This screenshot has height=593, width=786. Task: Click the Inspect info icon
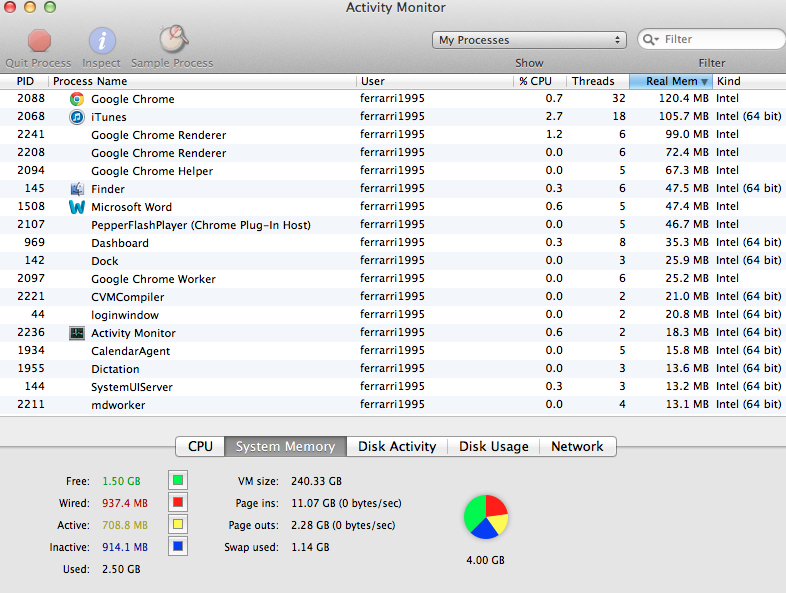click(x=102, y=41)
